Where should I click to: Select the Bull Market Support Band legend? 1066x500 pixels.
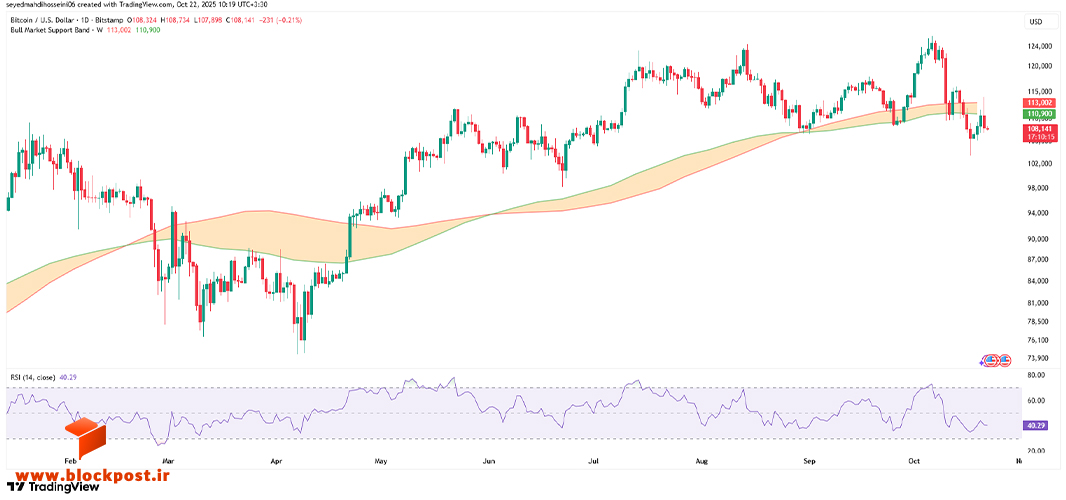[x=48, y=30]
